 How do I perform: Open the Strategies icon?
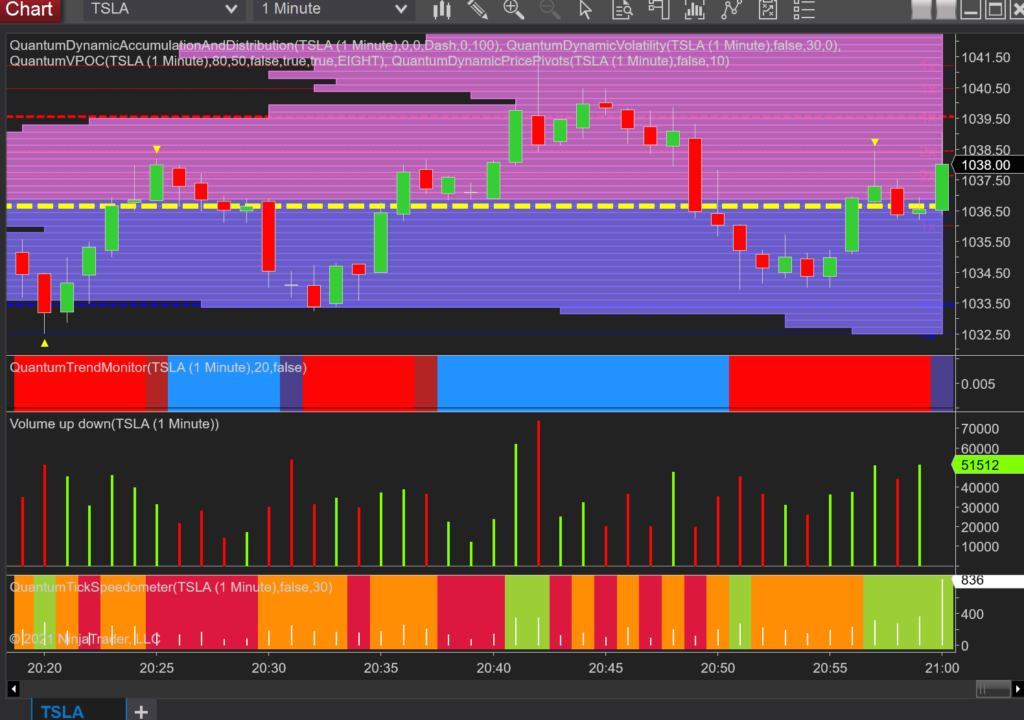click(x=768, y=9)
